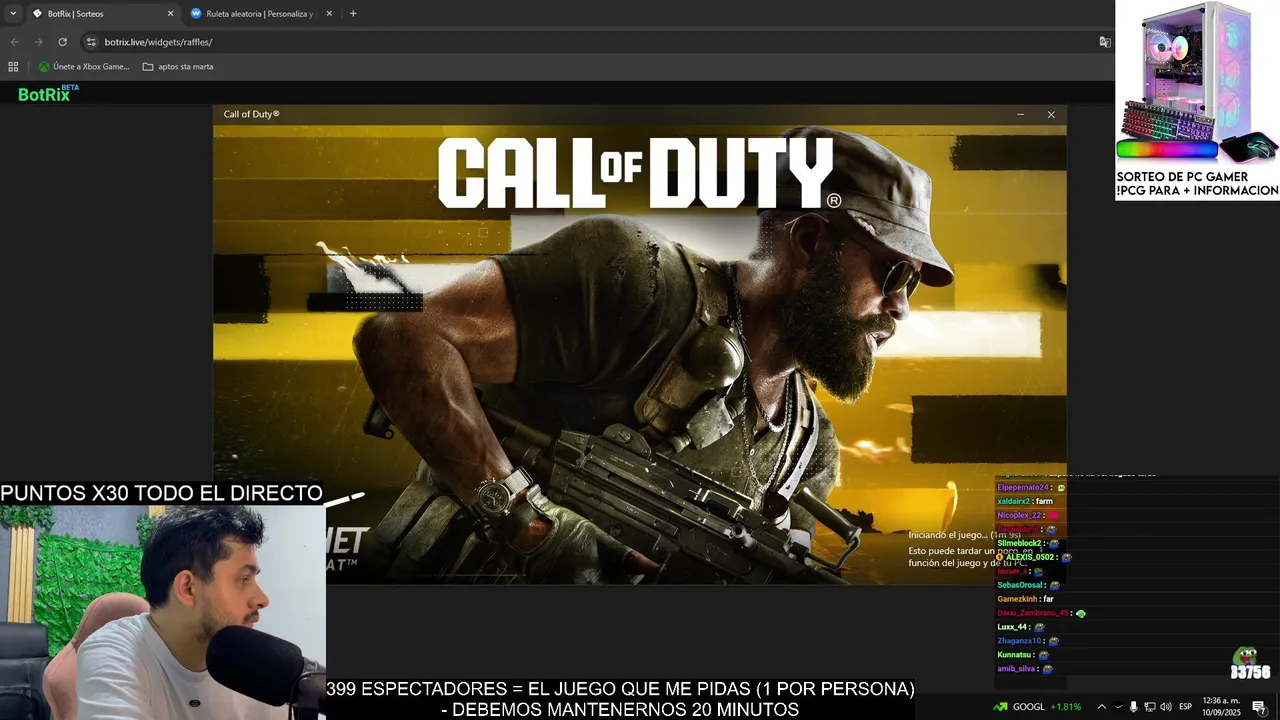Click the 'SORTEO DE PC GAMER' text
The height and width of the screenshot is (720, 1280).
1182,177
